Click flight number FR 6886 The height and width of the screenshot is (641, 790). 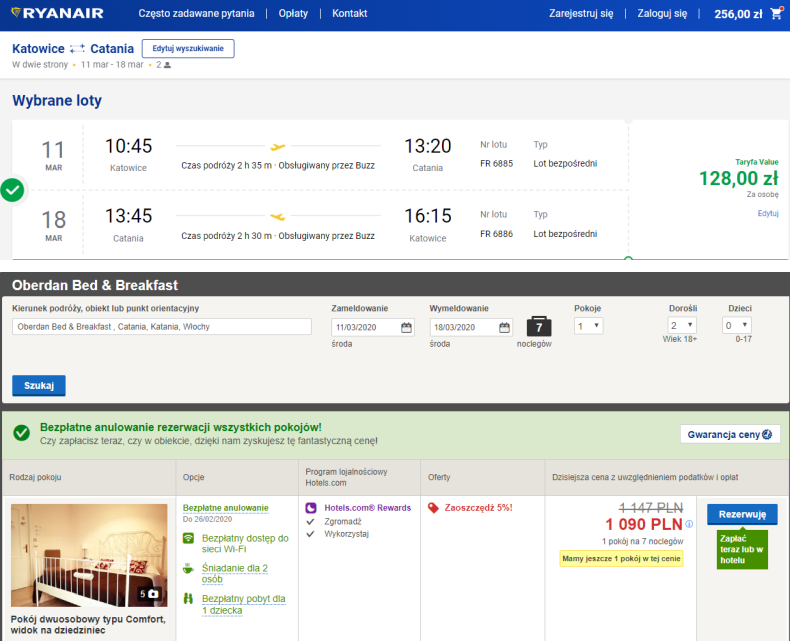click(x=496, y=234)
